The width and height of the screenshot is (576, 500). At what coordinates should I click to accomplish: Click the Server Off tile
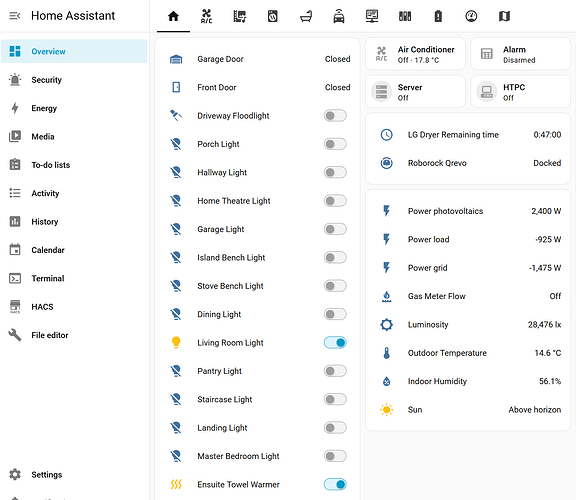tap(415, 92)
